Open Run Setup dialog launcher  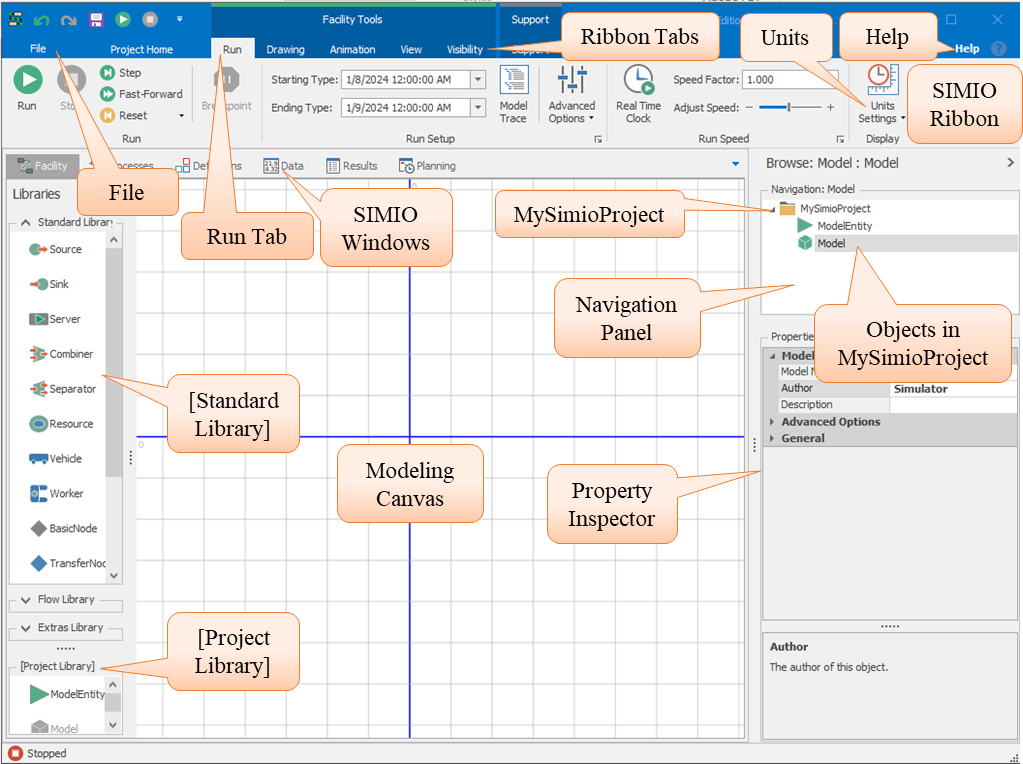tap(598, 139)
